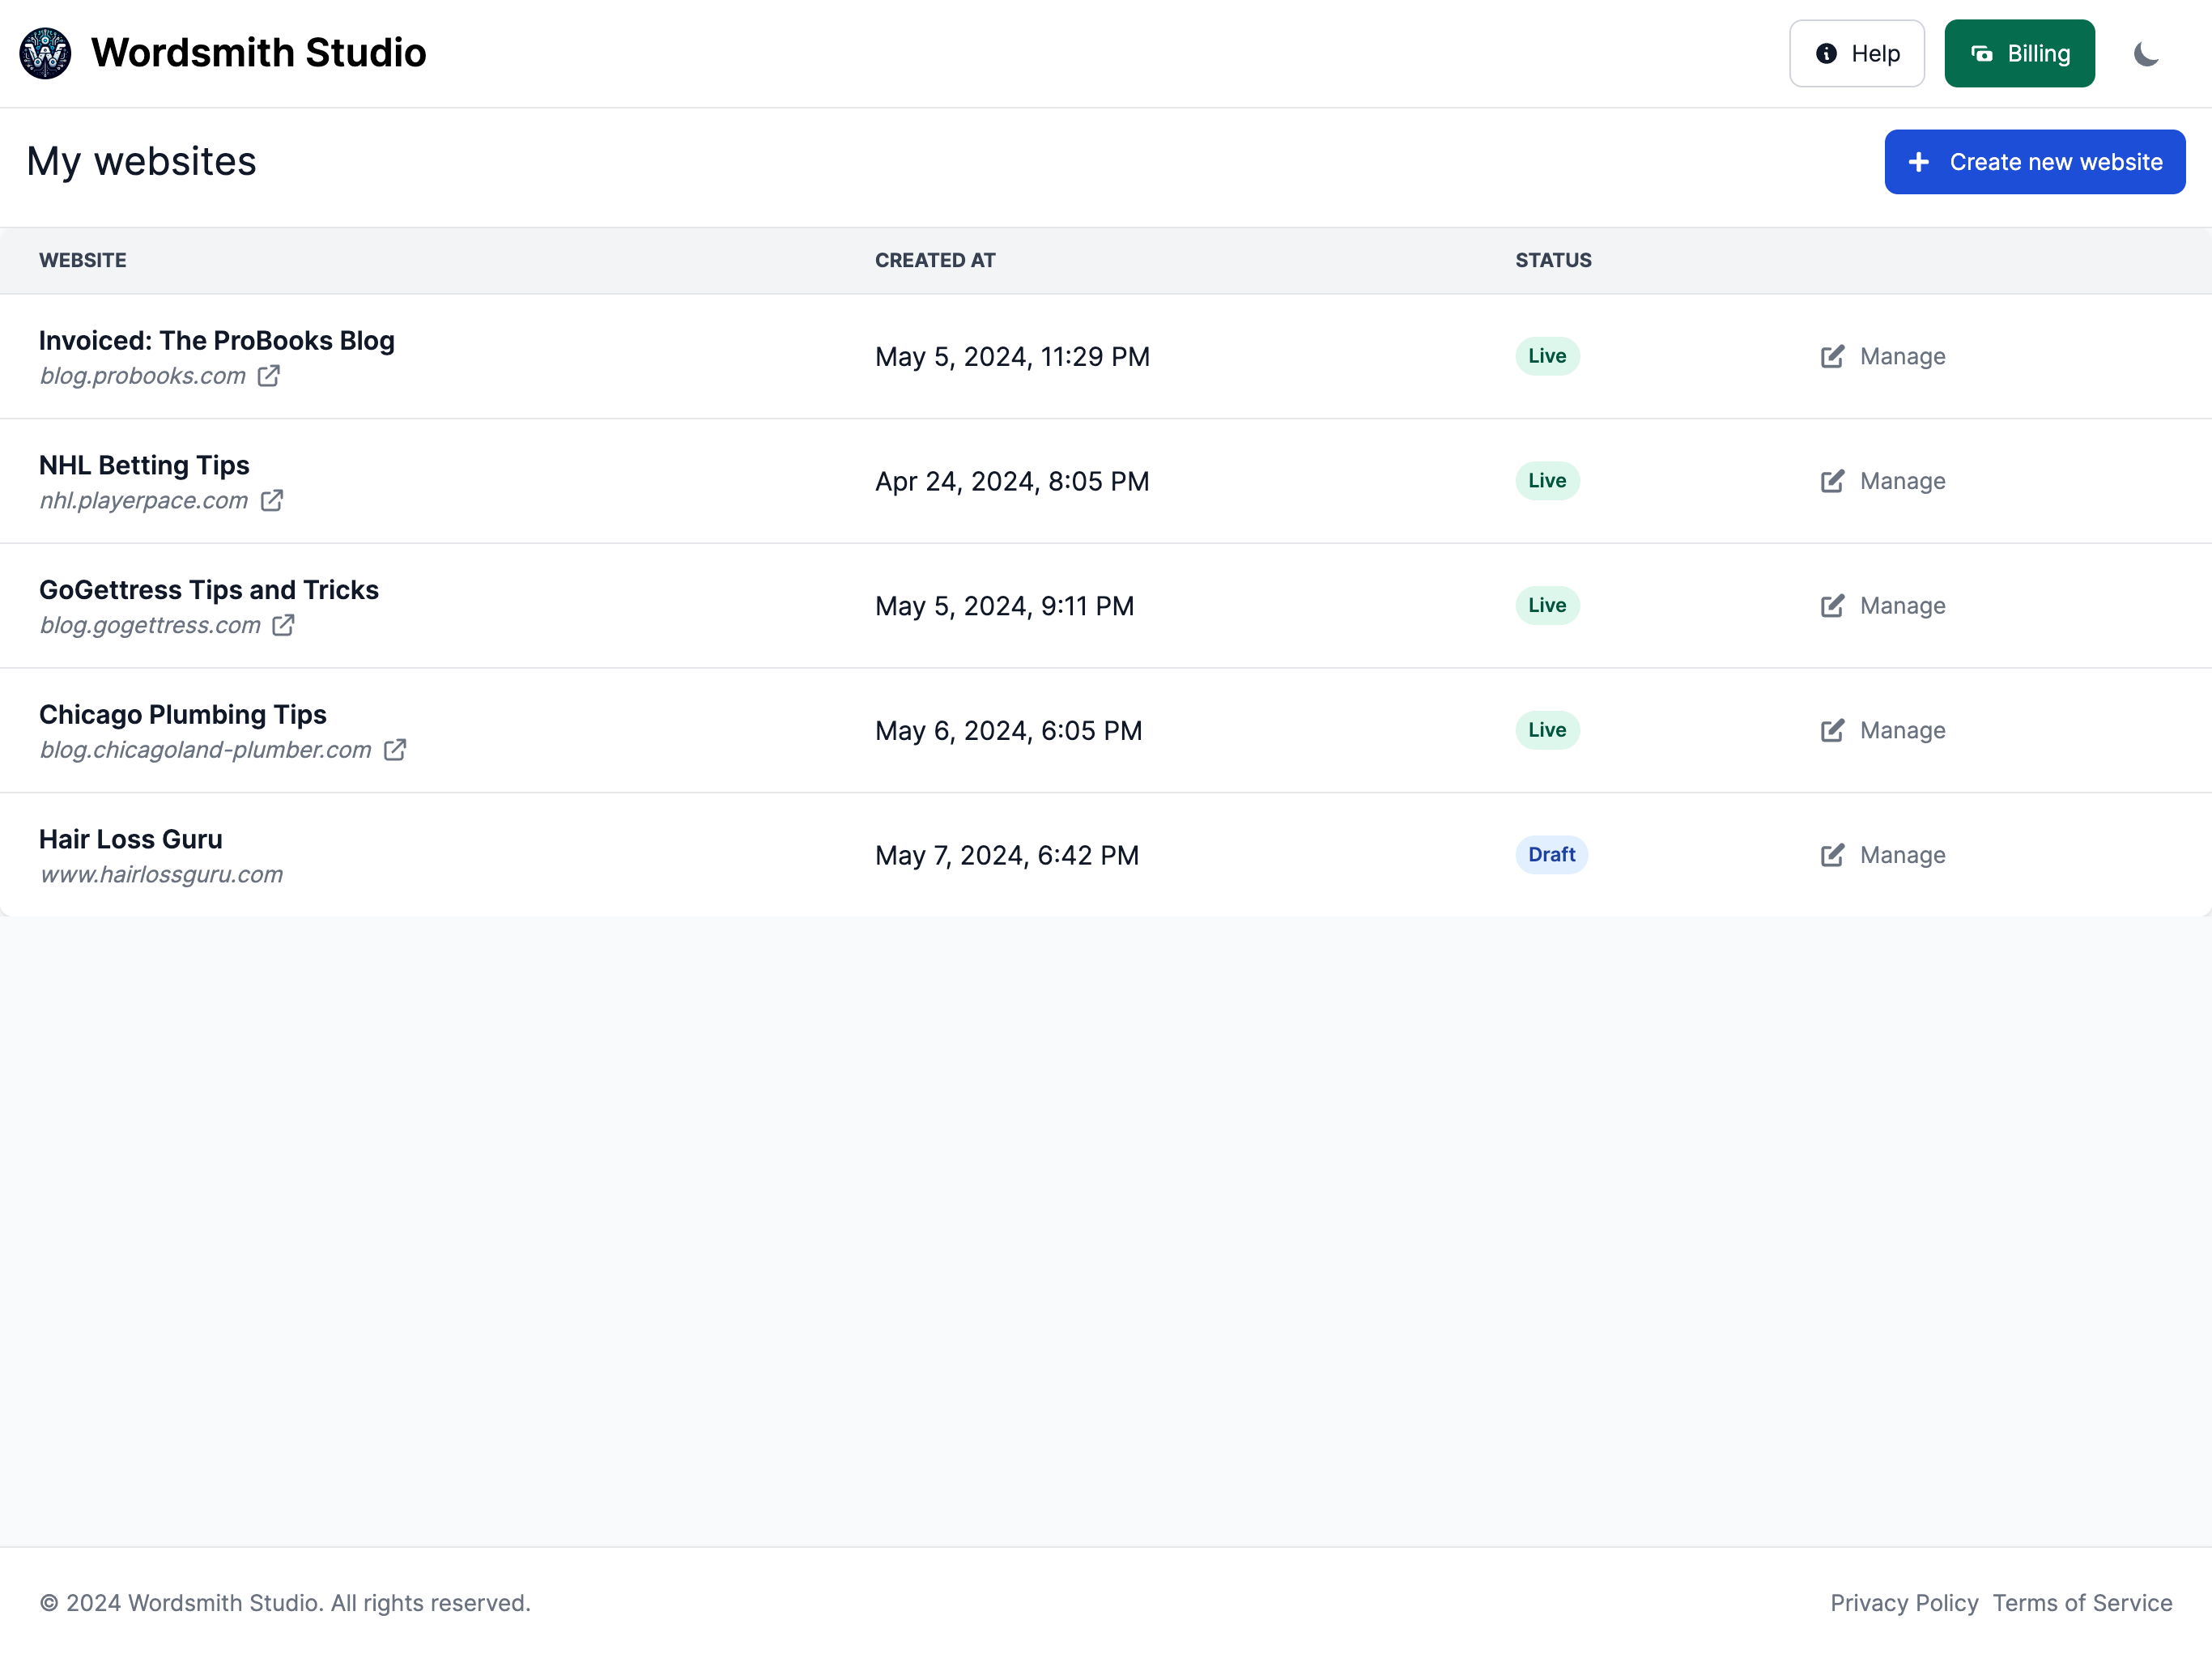Toggle dark mode moon icon

(x=2145, y=53)
